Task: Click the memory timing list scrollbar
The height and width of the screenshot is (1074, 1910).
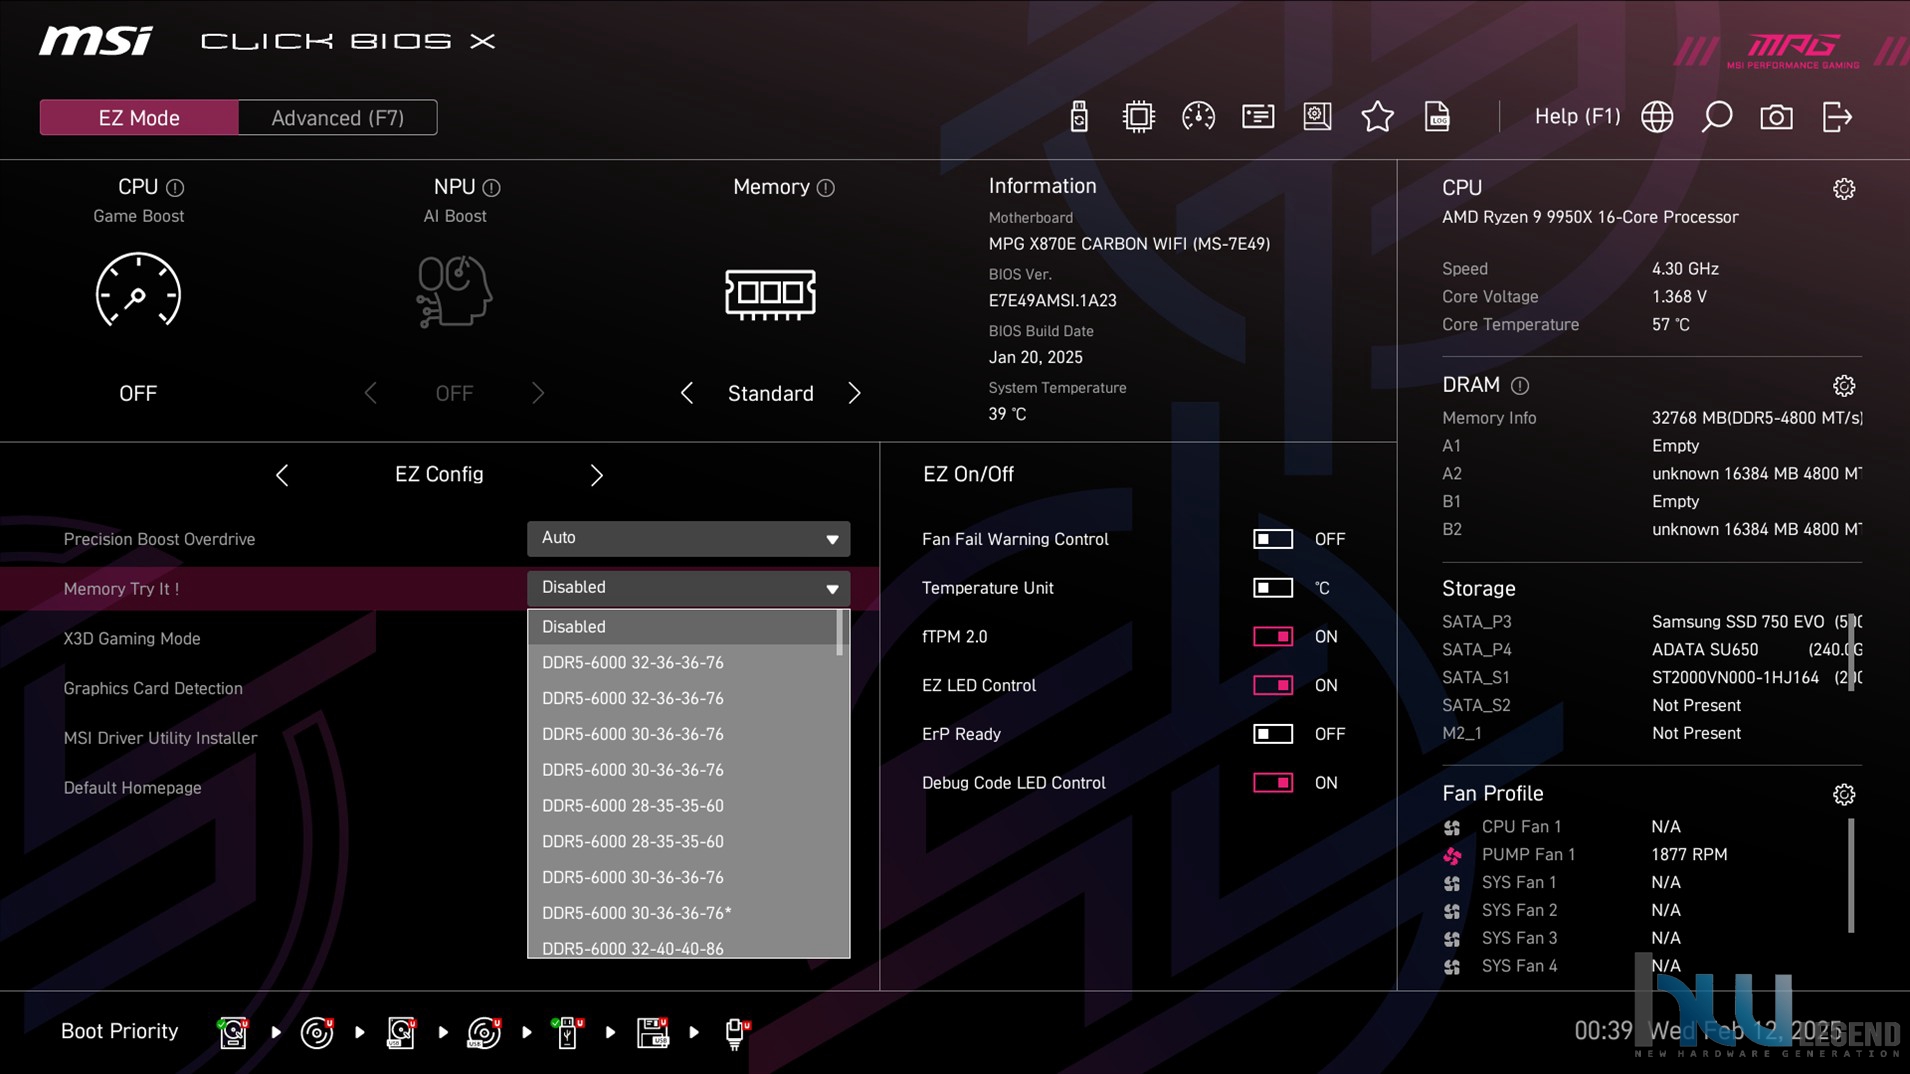Action: pos(840,633)
